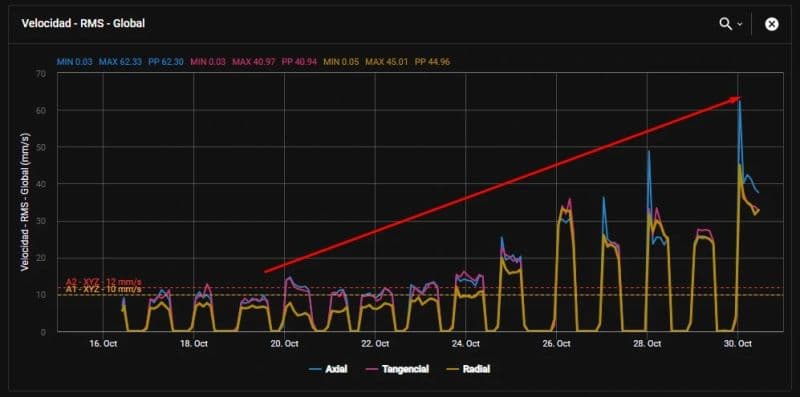
Task: Click the Tangencial peak at 26. Oct
Action: [569, 199]
